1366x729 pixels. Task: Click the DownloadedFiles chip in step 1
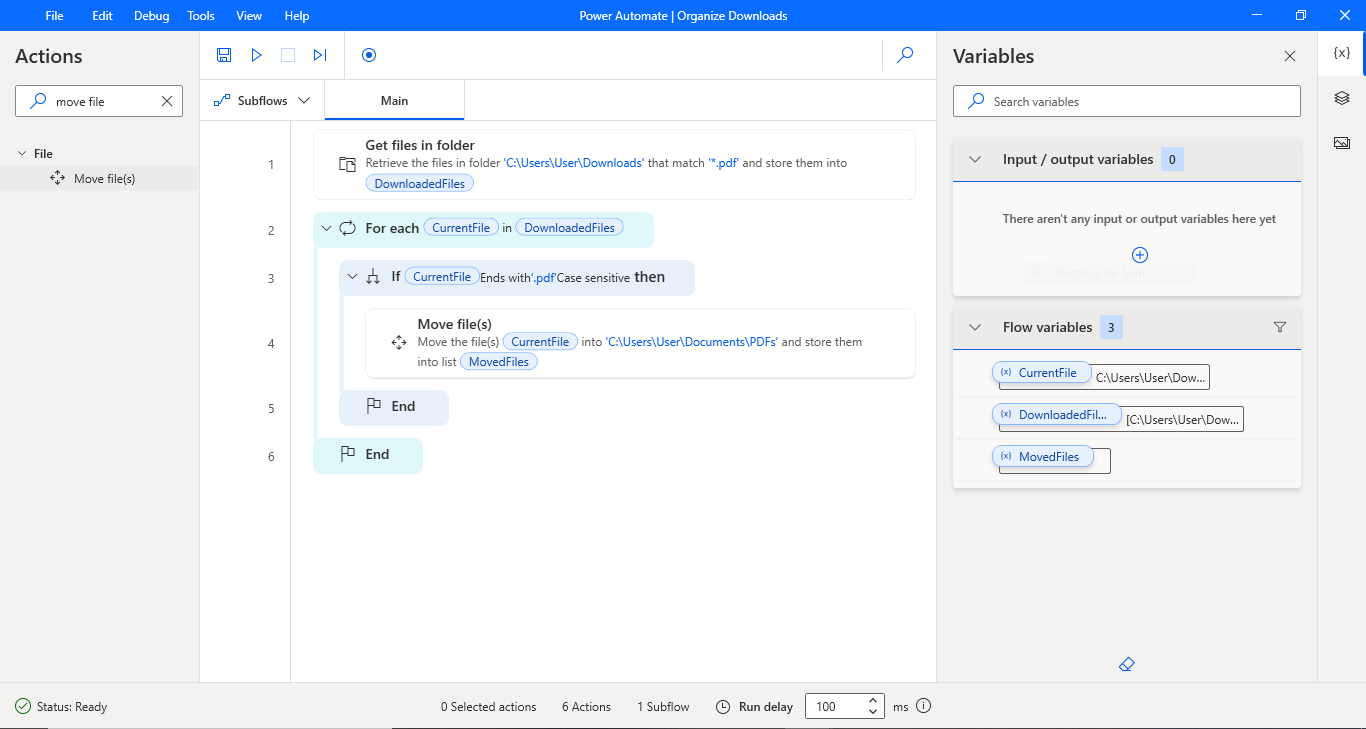(420, 183)
